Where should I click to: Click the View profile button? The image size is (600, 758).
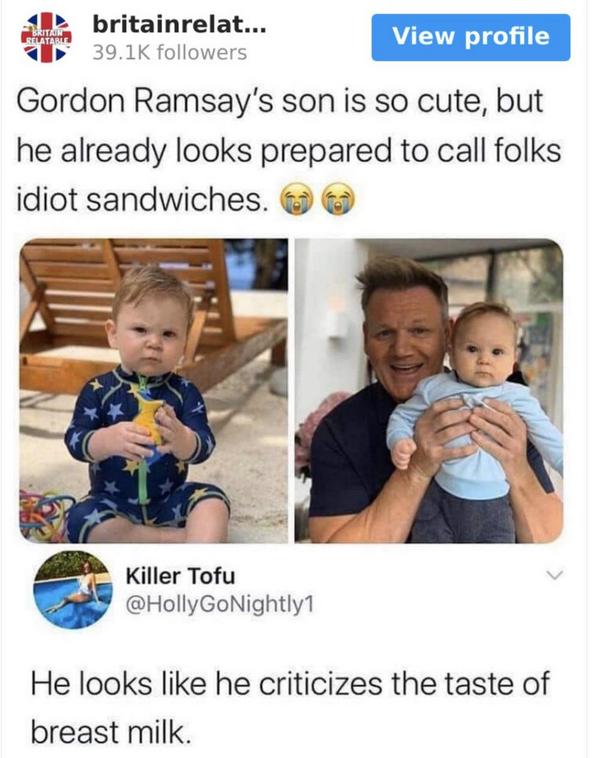(x=470, y=37)
